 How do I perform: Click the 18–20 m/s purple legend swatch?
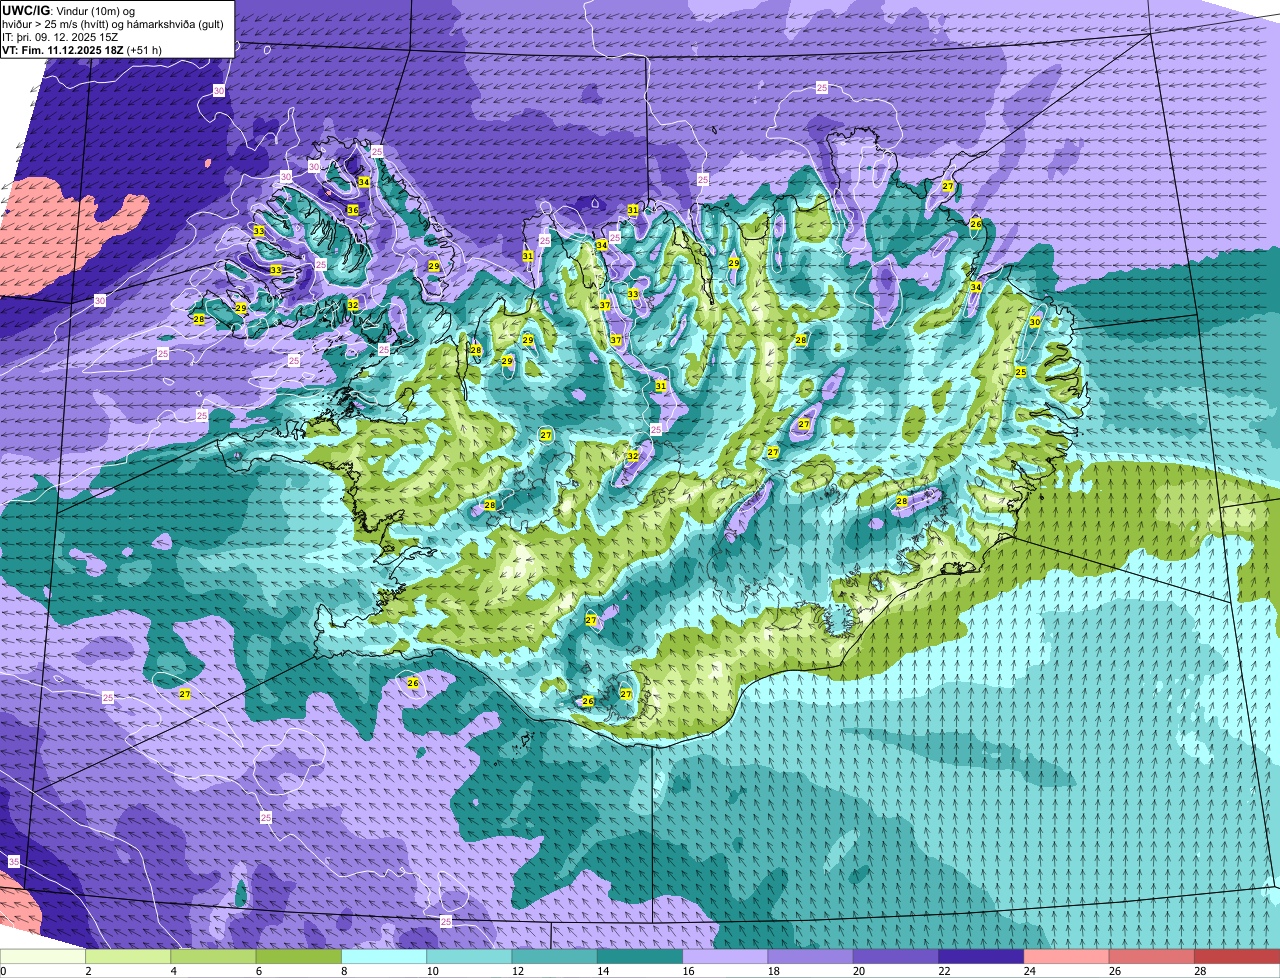[811, 956]
